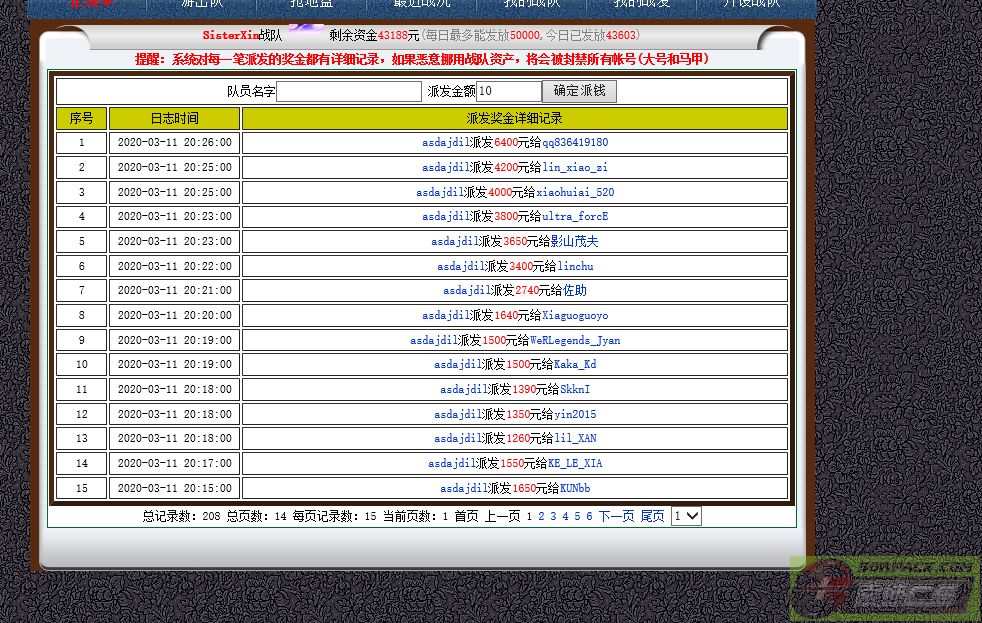Click recipient xiaohuiai_520 in row 3
Screen dimensions: 982x623
click(575, 193)
